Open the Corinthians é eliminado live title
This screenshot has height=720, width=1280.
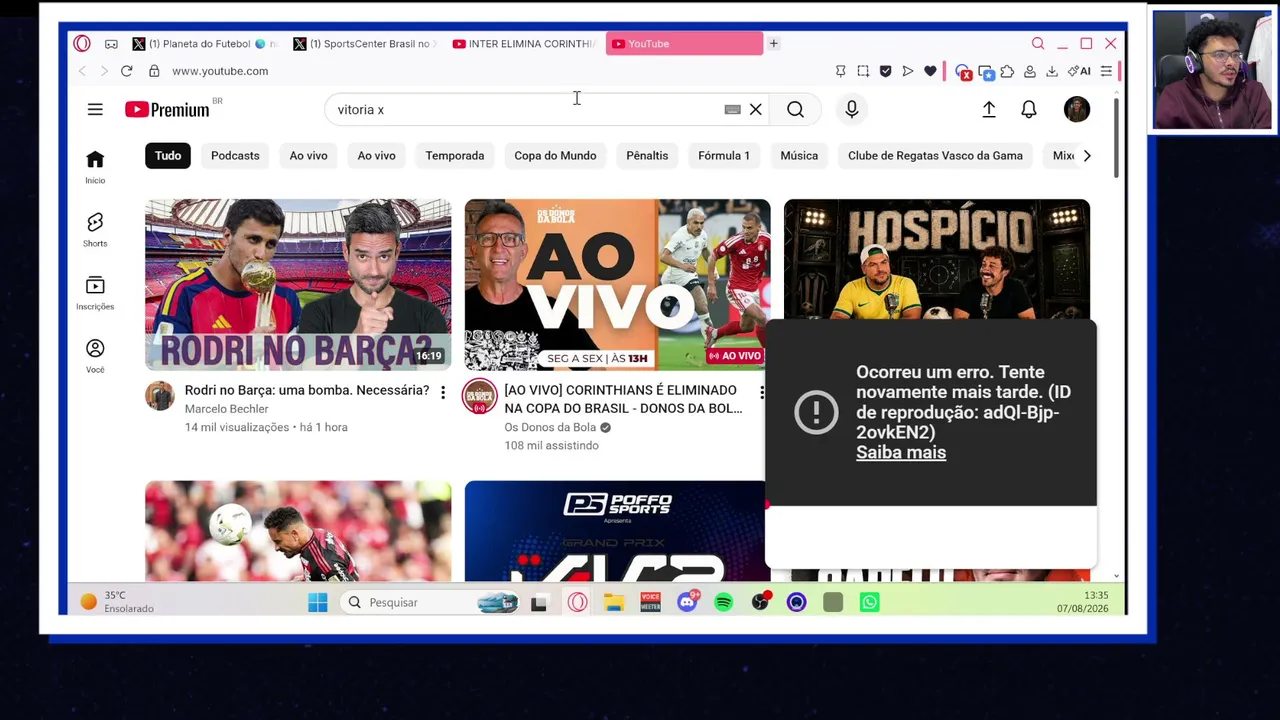pyautogui.click(x=623, y=399)
